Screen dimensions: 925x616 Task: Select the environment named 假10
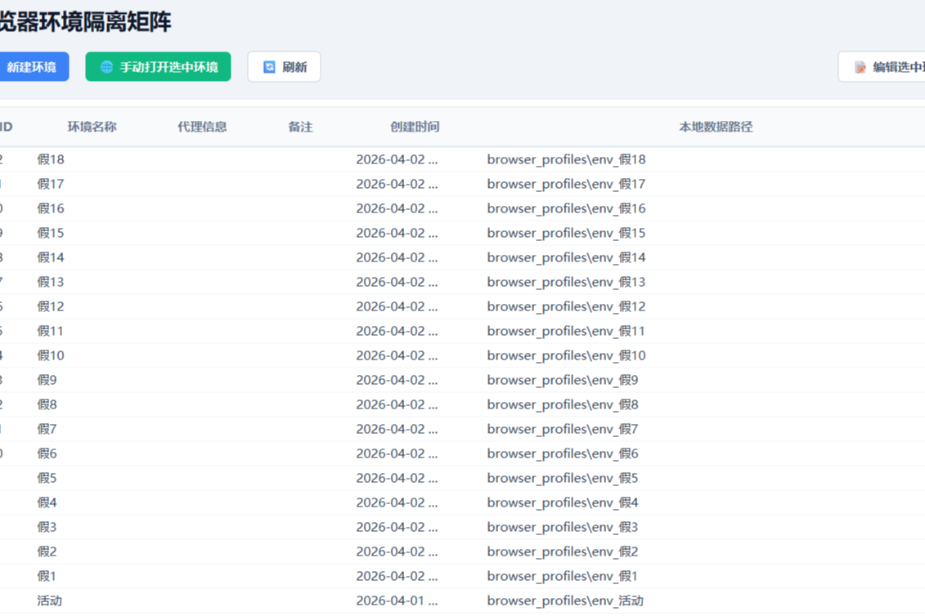coord(51,355)
